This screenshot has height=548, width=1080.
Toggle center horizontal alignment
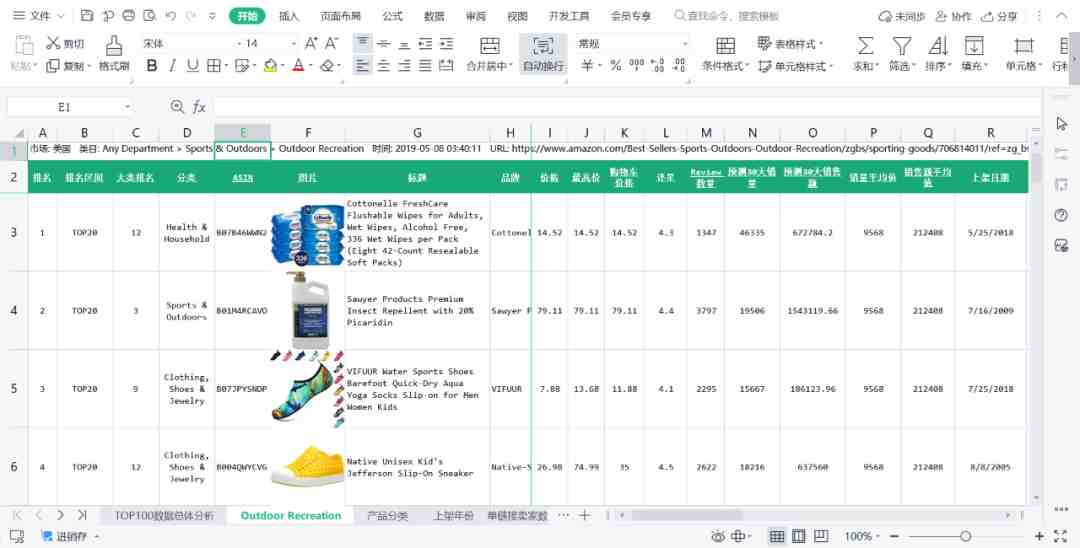coord(384,66)
